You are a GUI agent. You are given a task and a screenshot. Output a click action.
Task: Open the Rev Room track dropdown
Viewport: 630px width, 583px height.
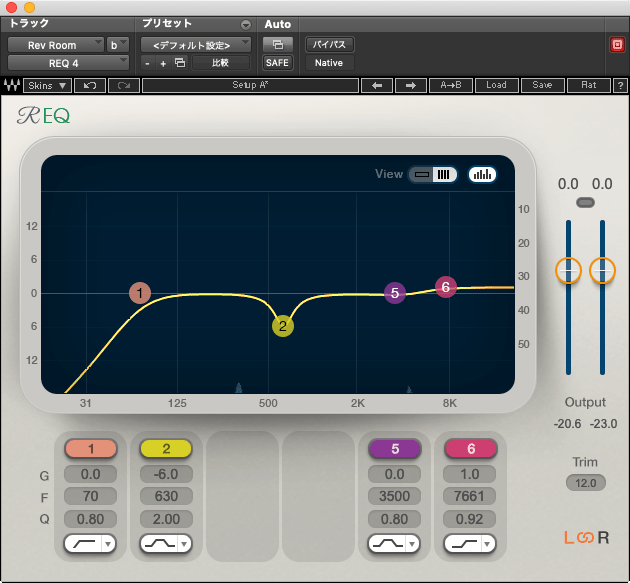[56, 45]
